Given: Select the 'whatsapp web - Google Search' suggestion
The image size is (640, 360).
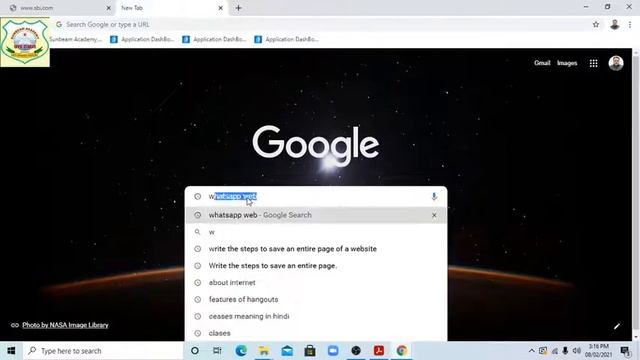Looking at the screenshot, I should tap(316, 215).
